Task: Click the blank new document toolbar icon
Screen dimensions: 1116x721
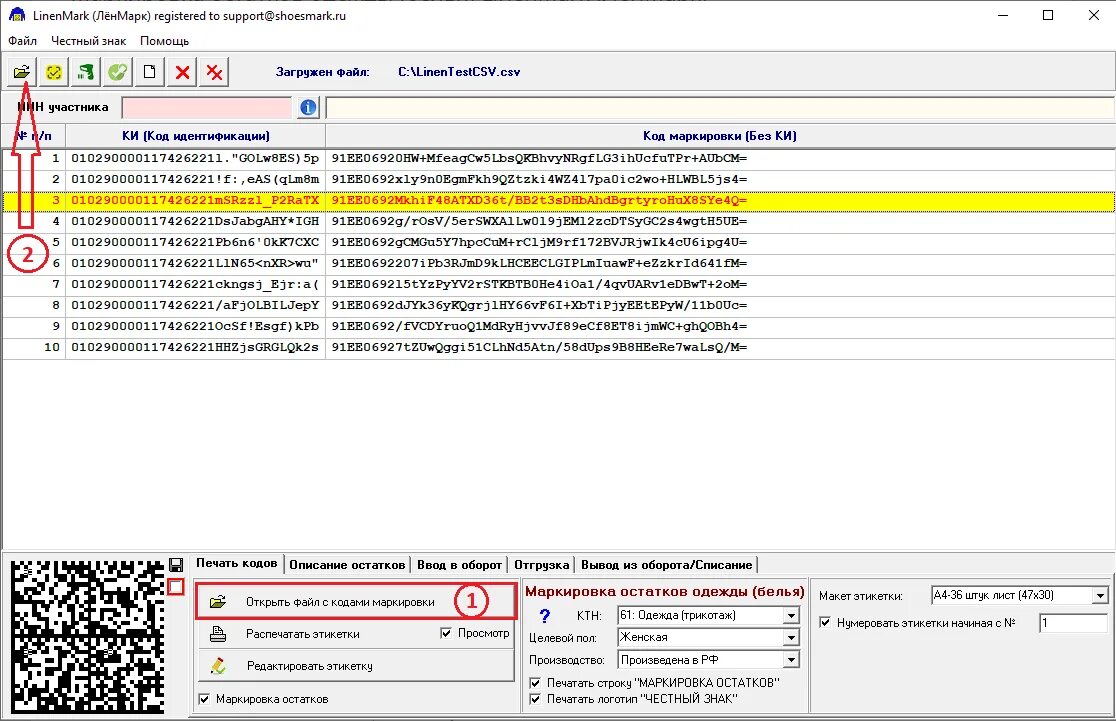Action: click(x=149, y=72)
